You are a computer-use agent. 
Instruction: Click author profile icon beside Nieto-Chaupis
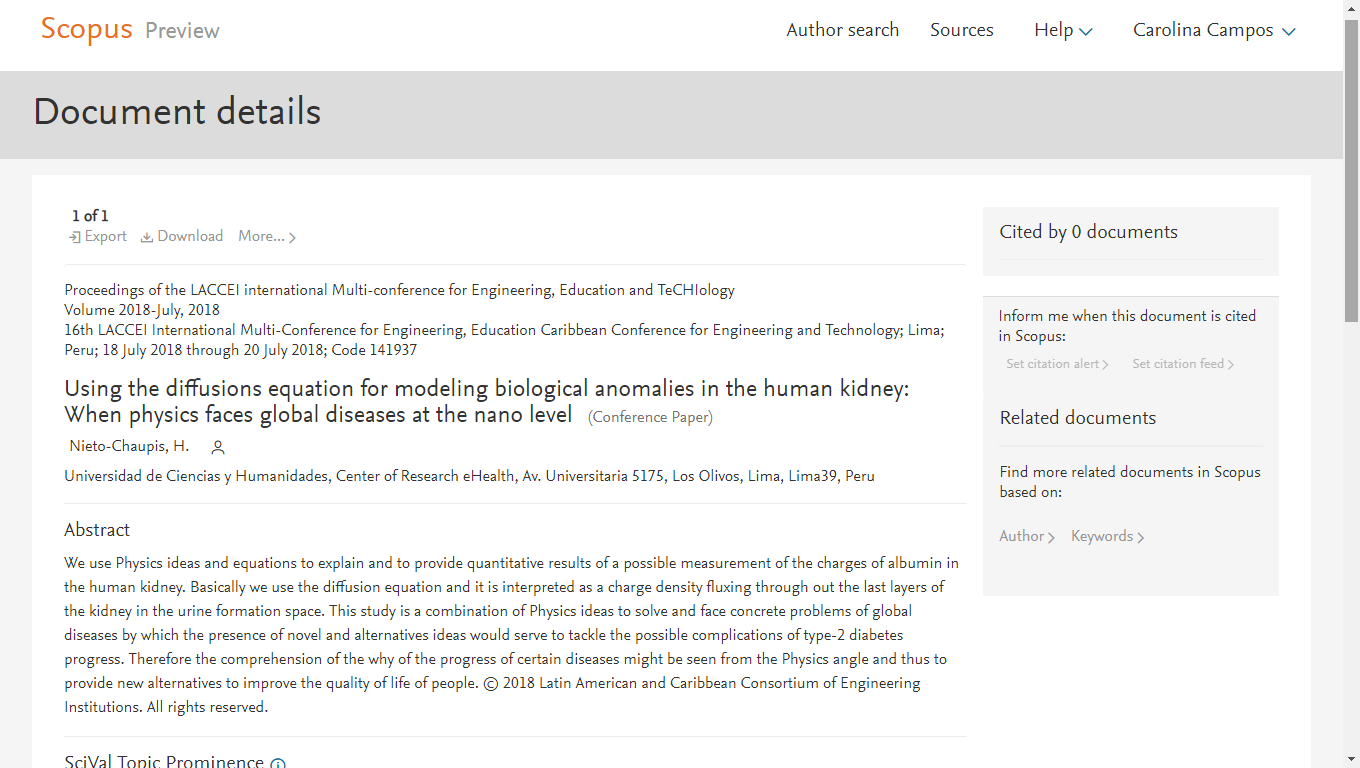click(x=218, y=447)
